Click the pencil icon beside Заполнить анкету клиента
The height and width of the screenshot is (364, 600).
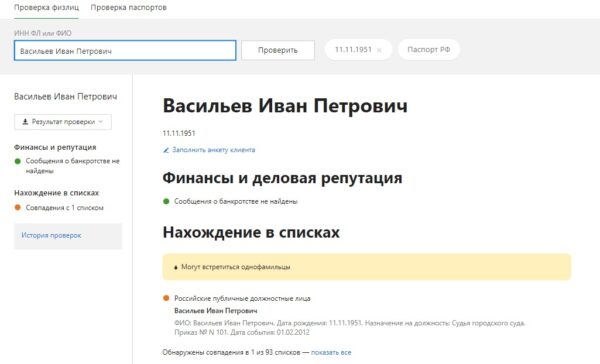166,150
